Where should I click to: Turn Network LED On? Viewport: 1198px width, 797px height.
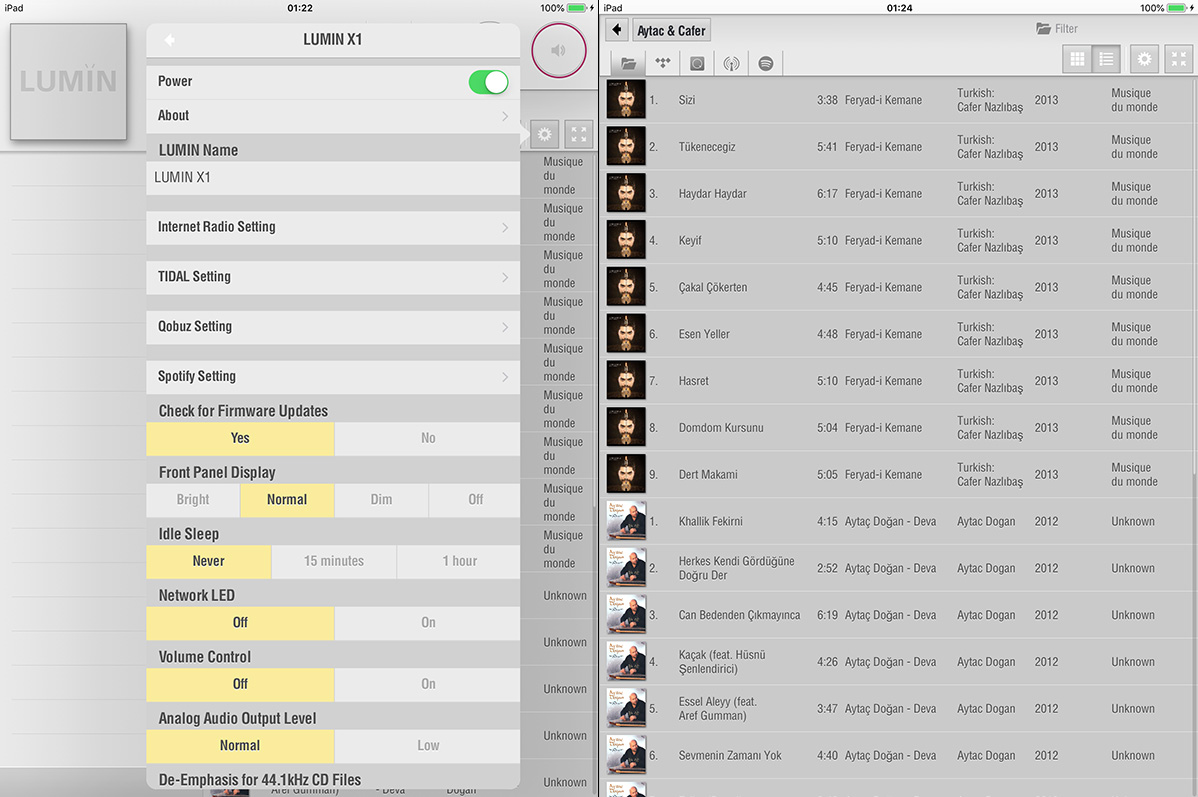coord(427,622)
